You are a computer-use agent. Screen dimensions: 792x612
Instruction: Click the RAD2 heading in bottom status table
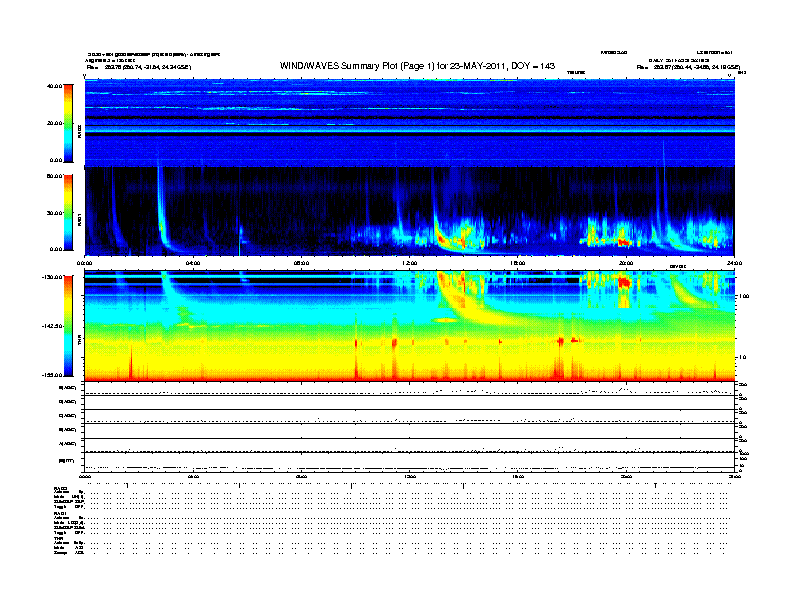(x=60, y=488)
